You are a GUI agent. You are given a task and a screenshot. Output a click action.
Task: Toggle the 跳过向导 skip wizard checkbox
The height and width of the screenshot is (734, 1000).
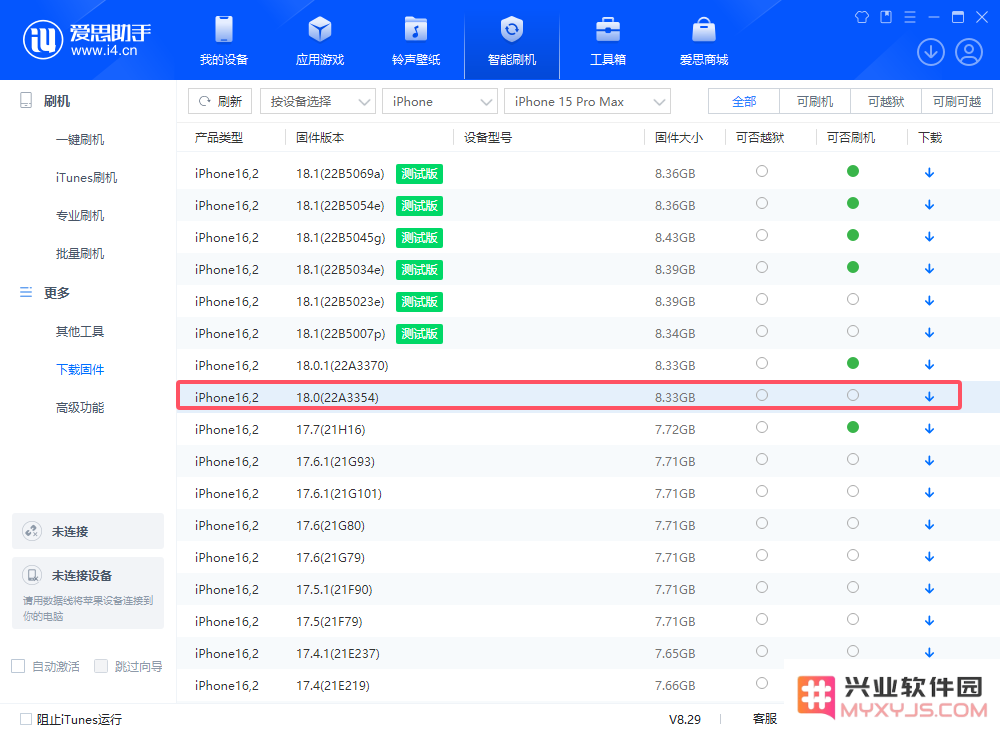(x=101, y=666)
